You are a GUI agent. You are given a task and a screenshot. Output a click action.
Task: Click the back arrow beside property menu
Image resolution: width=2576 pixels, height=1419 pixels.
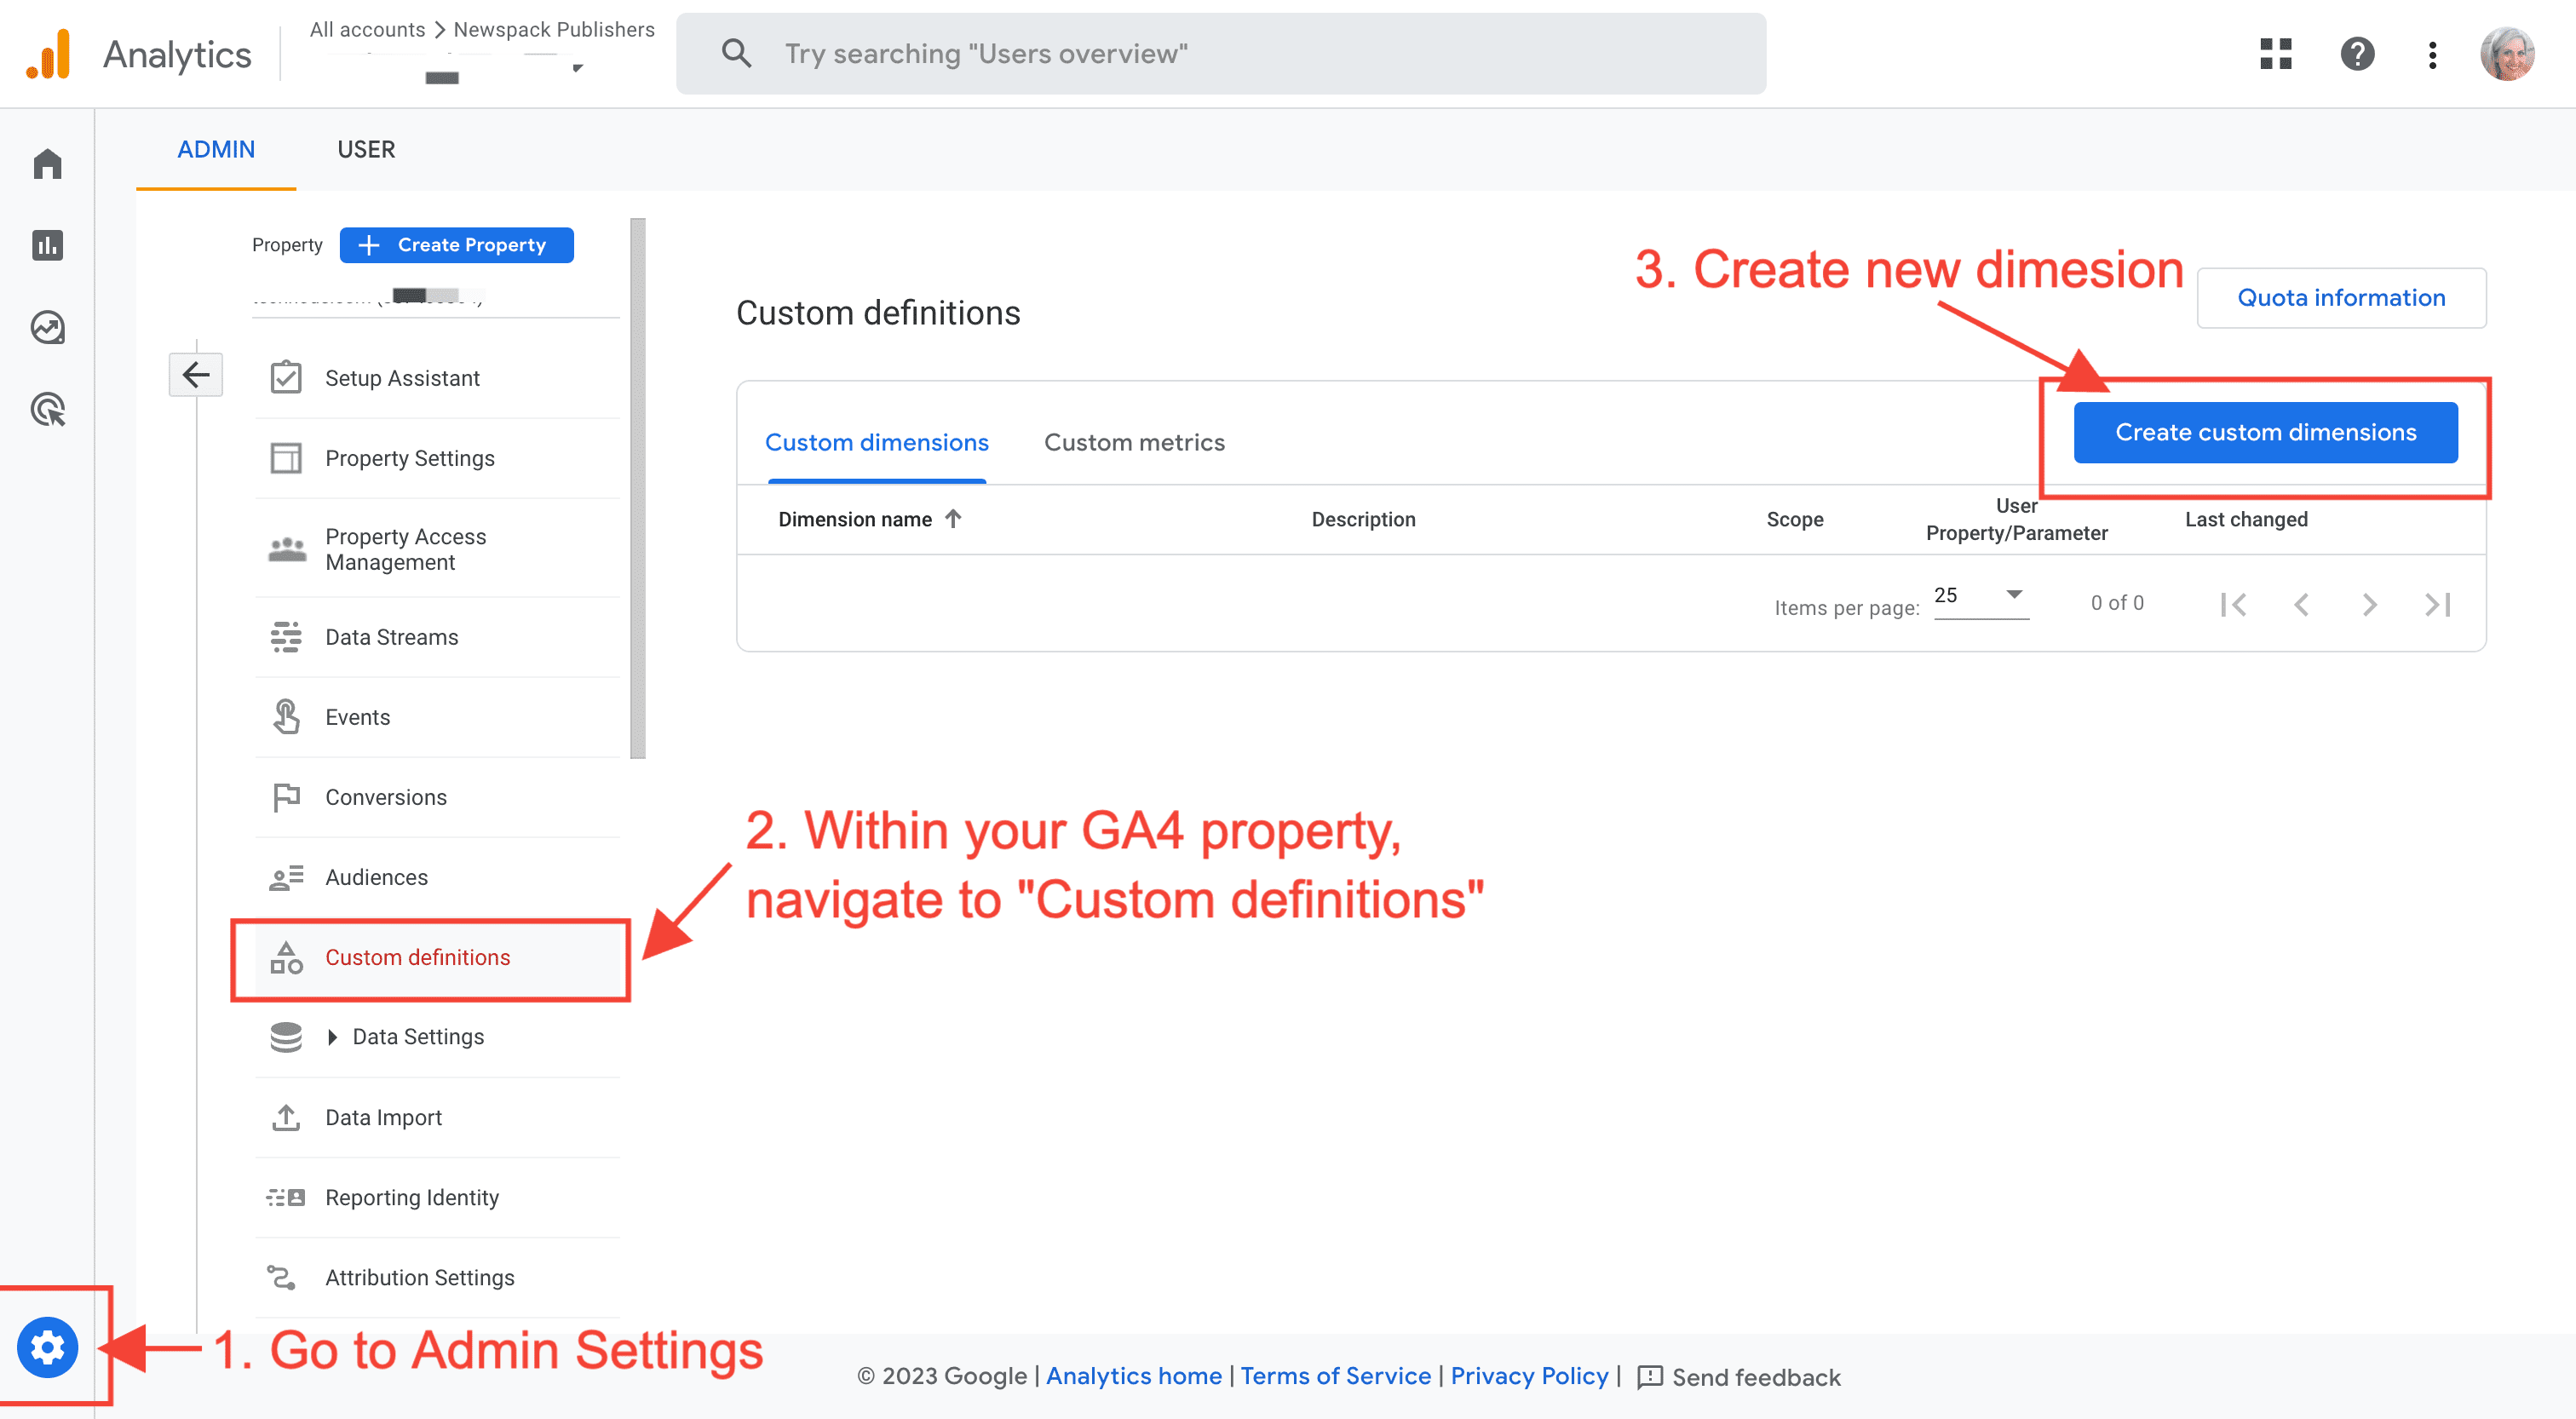pyautogui.click(x=196, y=375)
